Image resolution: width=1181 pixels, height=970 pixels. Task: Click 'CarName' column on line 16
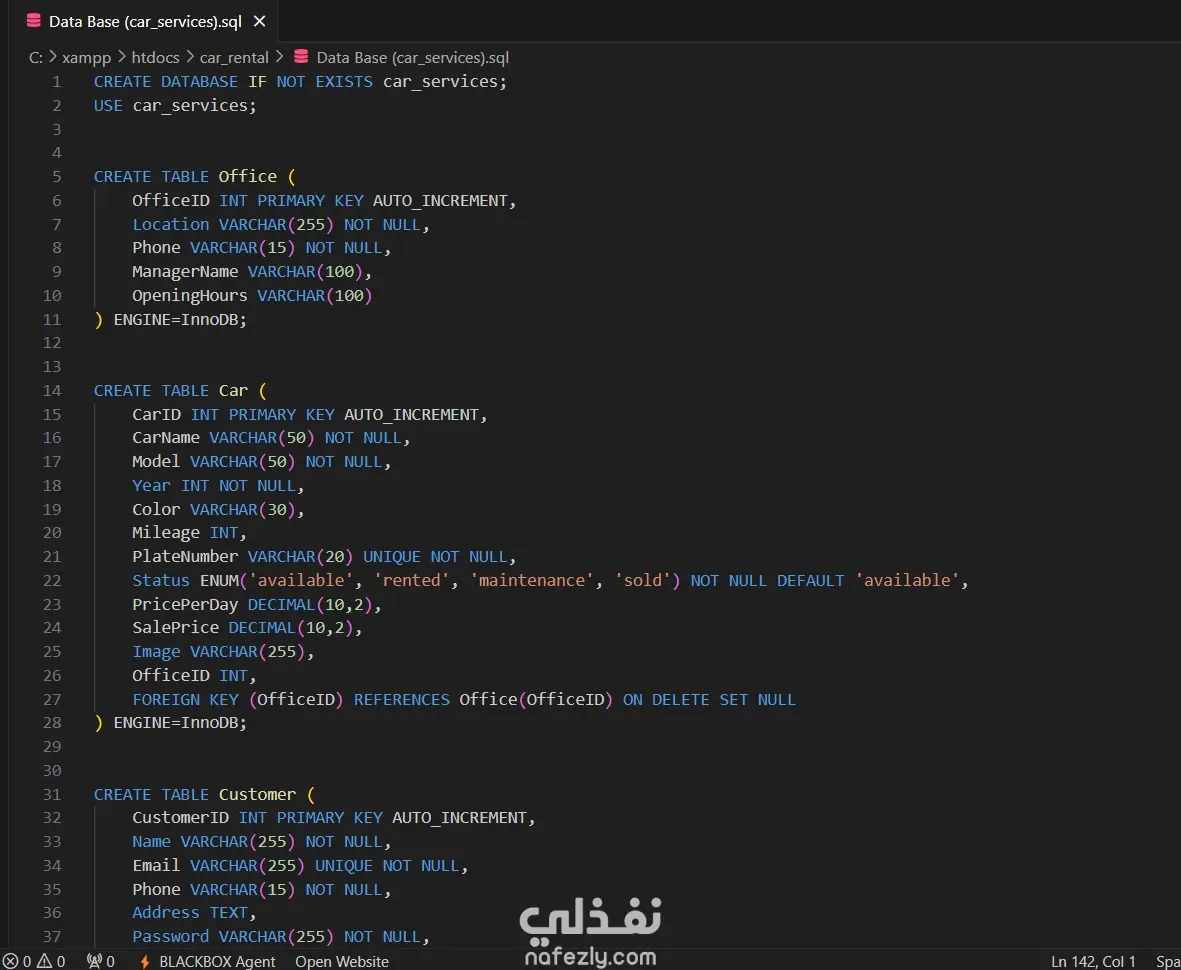pyautogui.click(x=166, y=438)
